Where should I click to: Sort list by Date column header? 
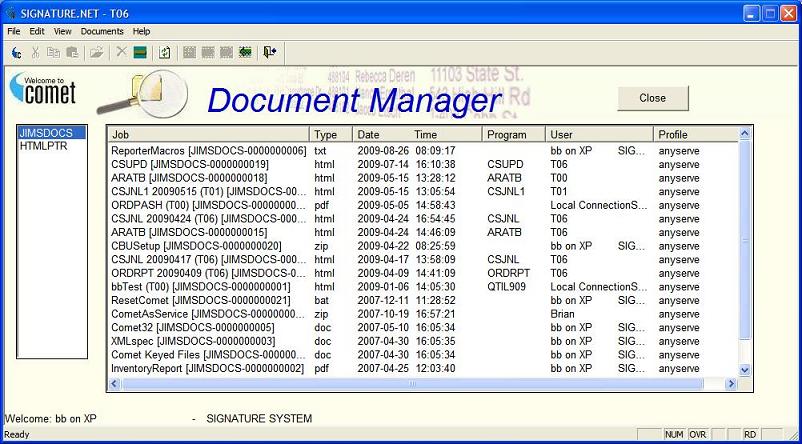pyautogui.click(x=368, y=135)
